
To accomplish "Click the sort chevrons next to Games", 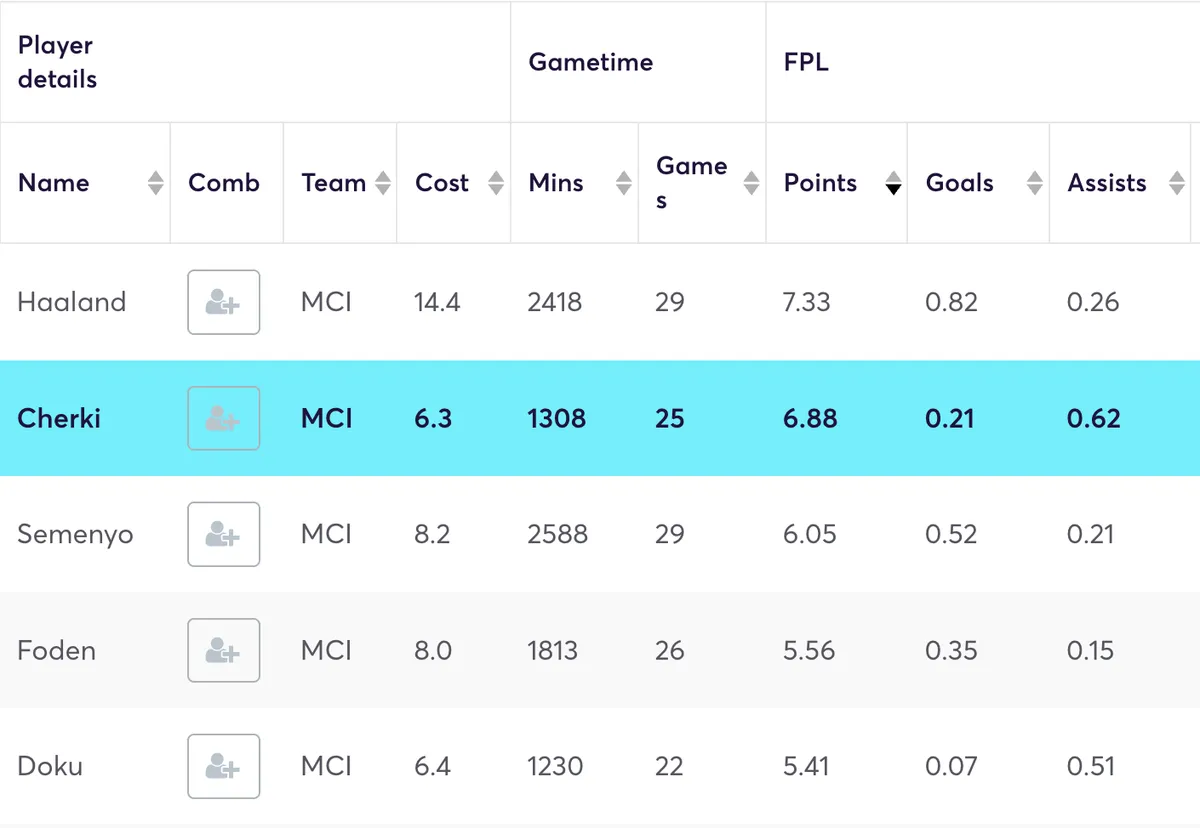I will coord(750,184).
